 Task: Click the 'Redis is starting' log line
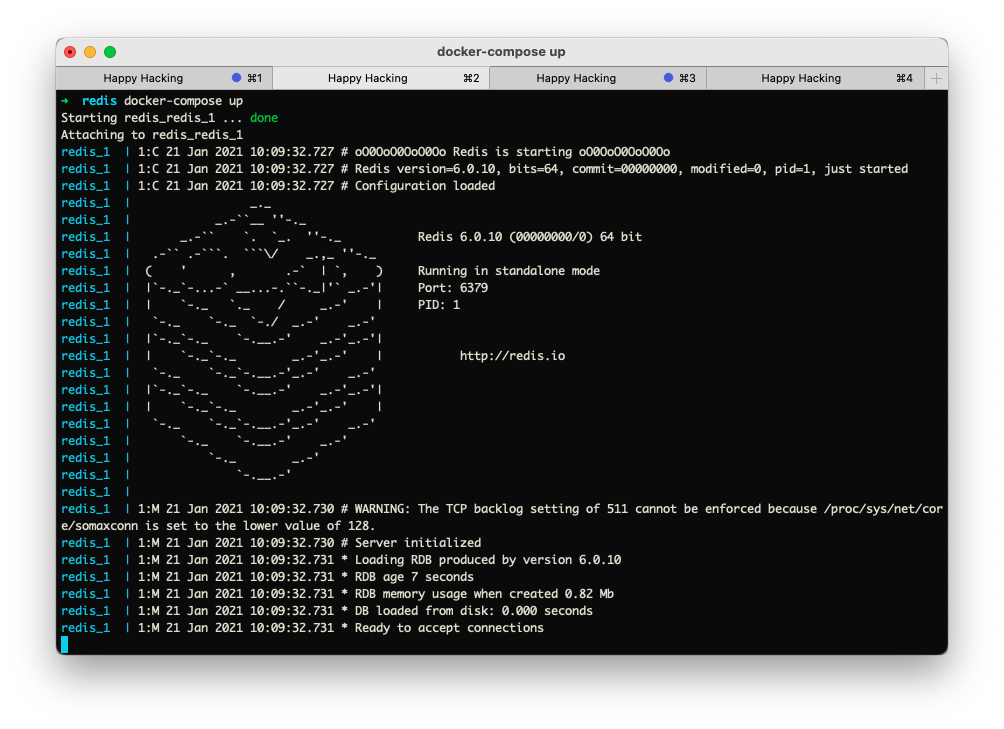pos(365,152)
